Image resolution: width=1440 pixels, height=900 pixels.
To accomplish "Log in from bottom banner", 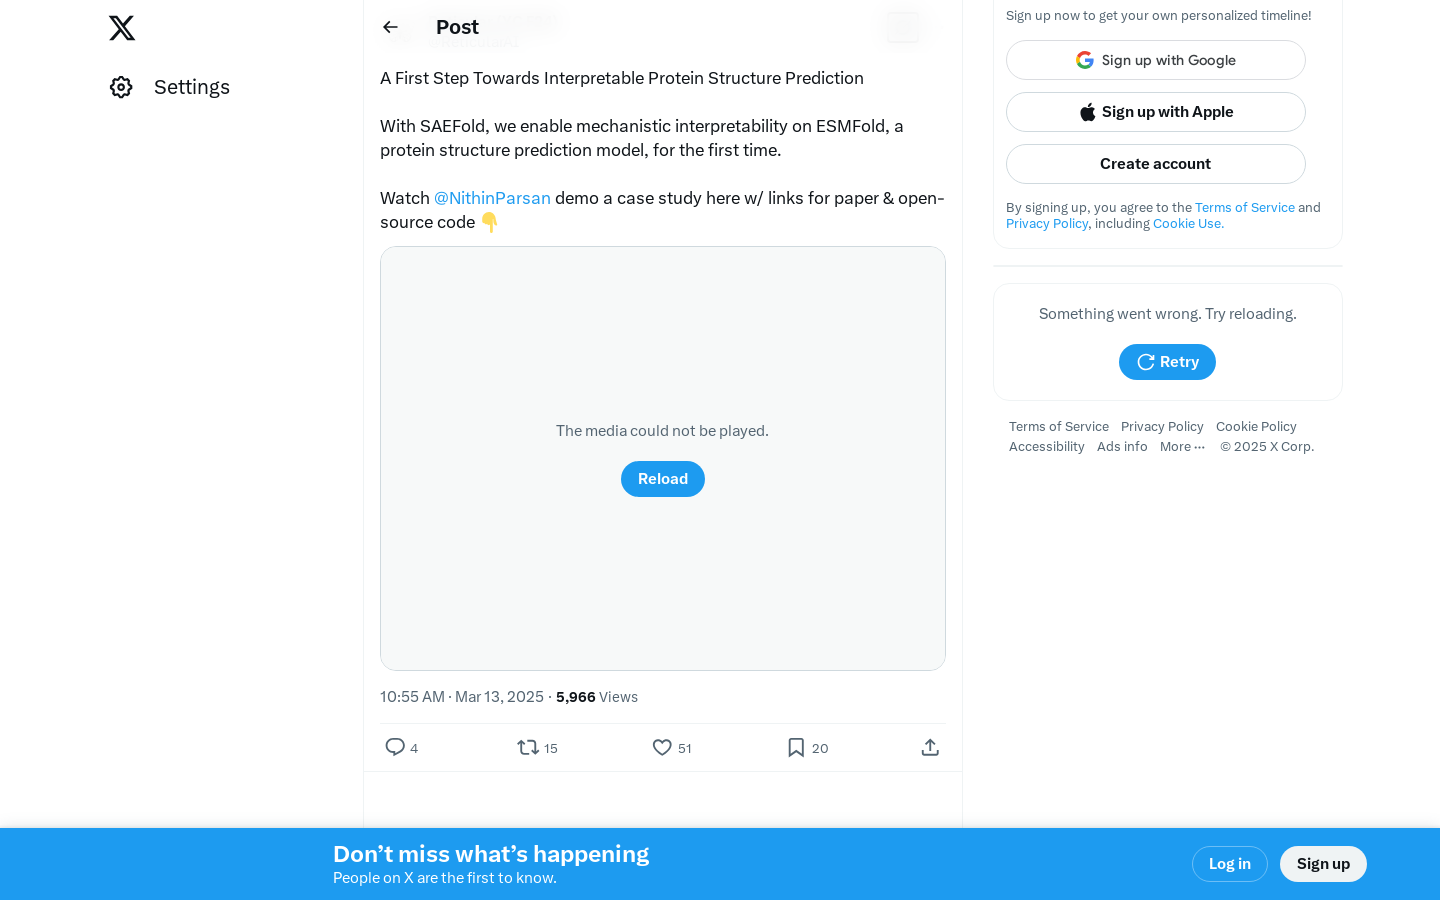I will coord(1229,864).
